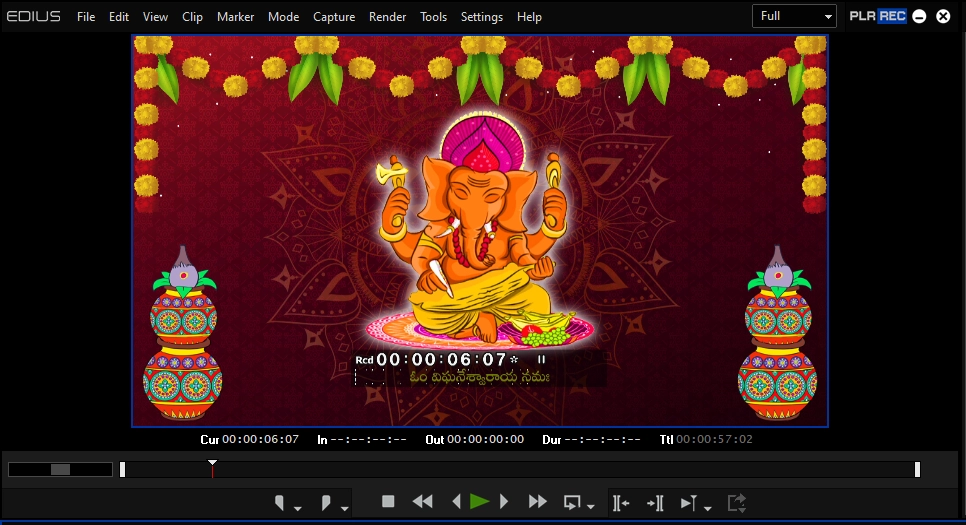The image size is (966, 525).
Task: Open the Mode menu
Action: pyautogui.click(x=283, y=17)
